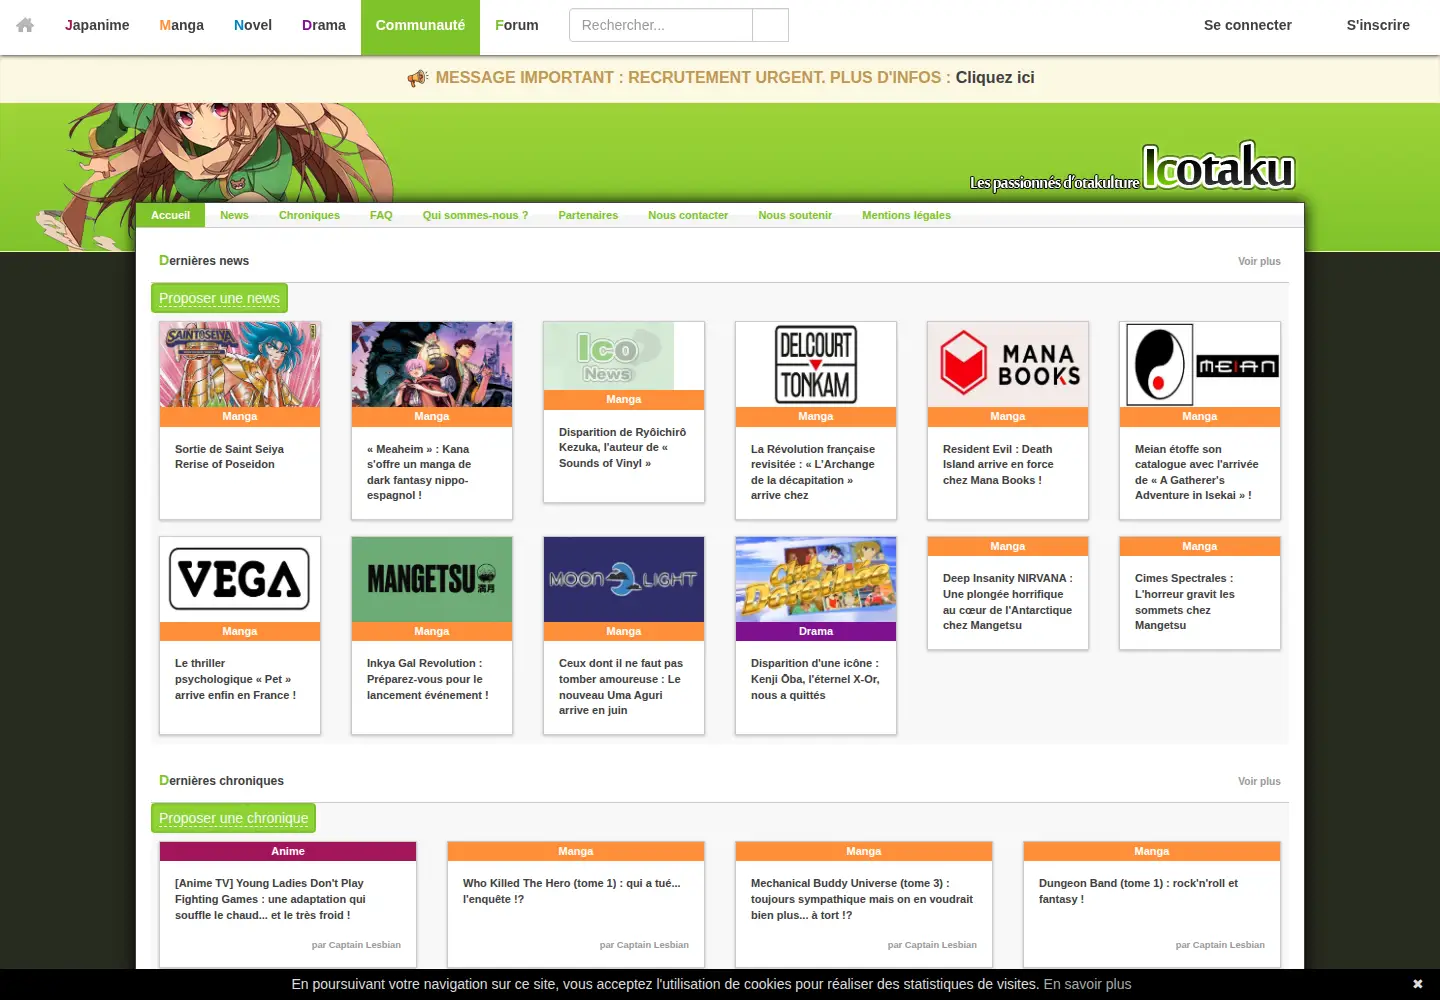Screen dimensions: 1440x1000
Task: Follow the Cliquez ici recruitment link
Action: click(x=995, y=78)
